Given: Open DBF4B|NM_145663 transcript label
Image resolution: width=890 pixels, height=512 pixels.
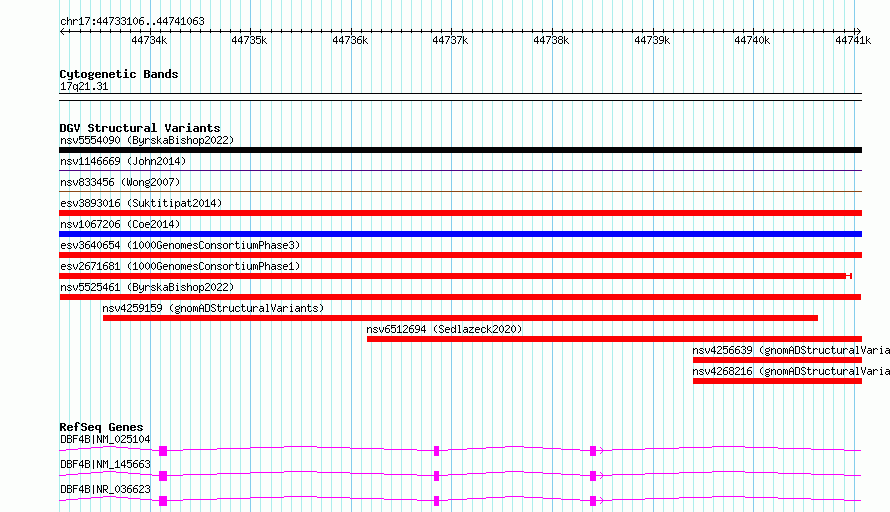Looking at the screenshot, I should [x=105, y=464].
